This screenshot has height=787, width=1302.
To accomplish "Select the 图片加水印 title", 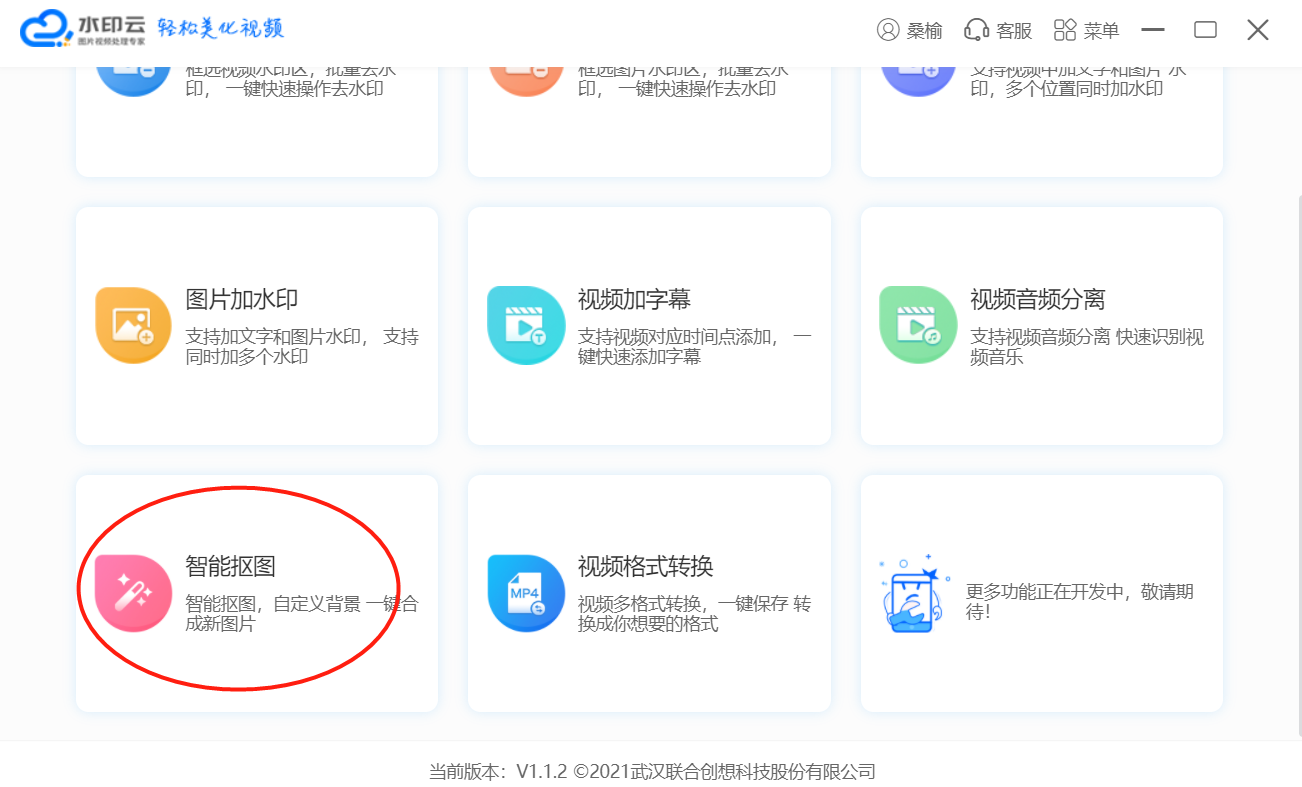I will coord(242,299).
